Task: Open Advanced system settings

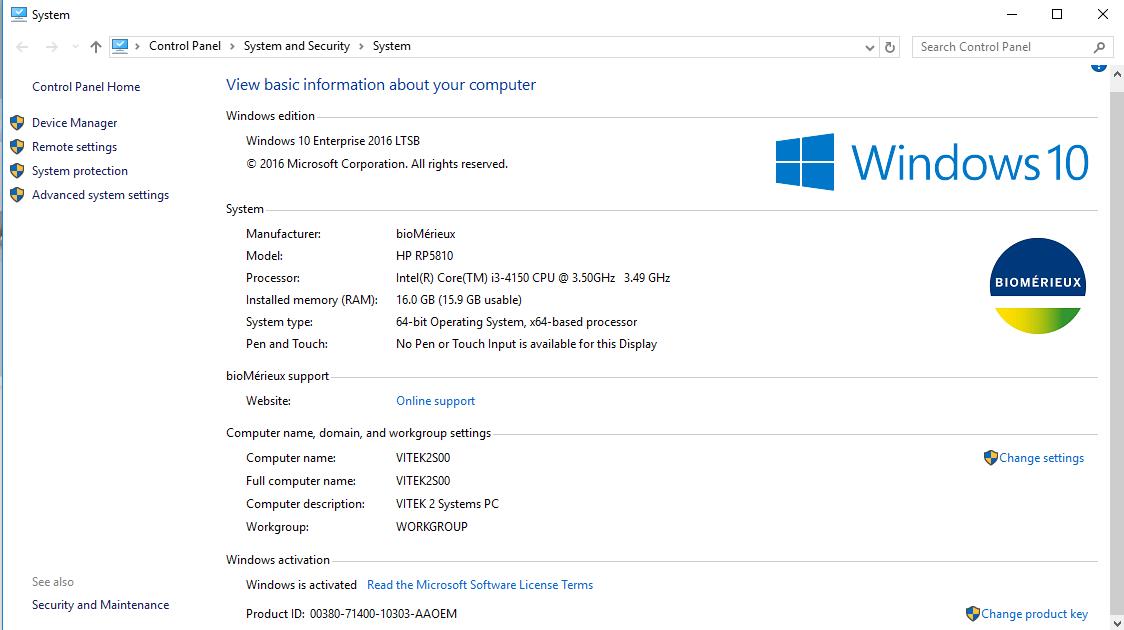Action: 100,195
